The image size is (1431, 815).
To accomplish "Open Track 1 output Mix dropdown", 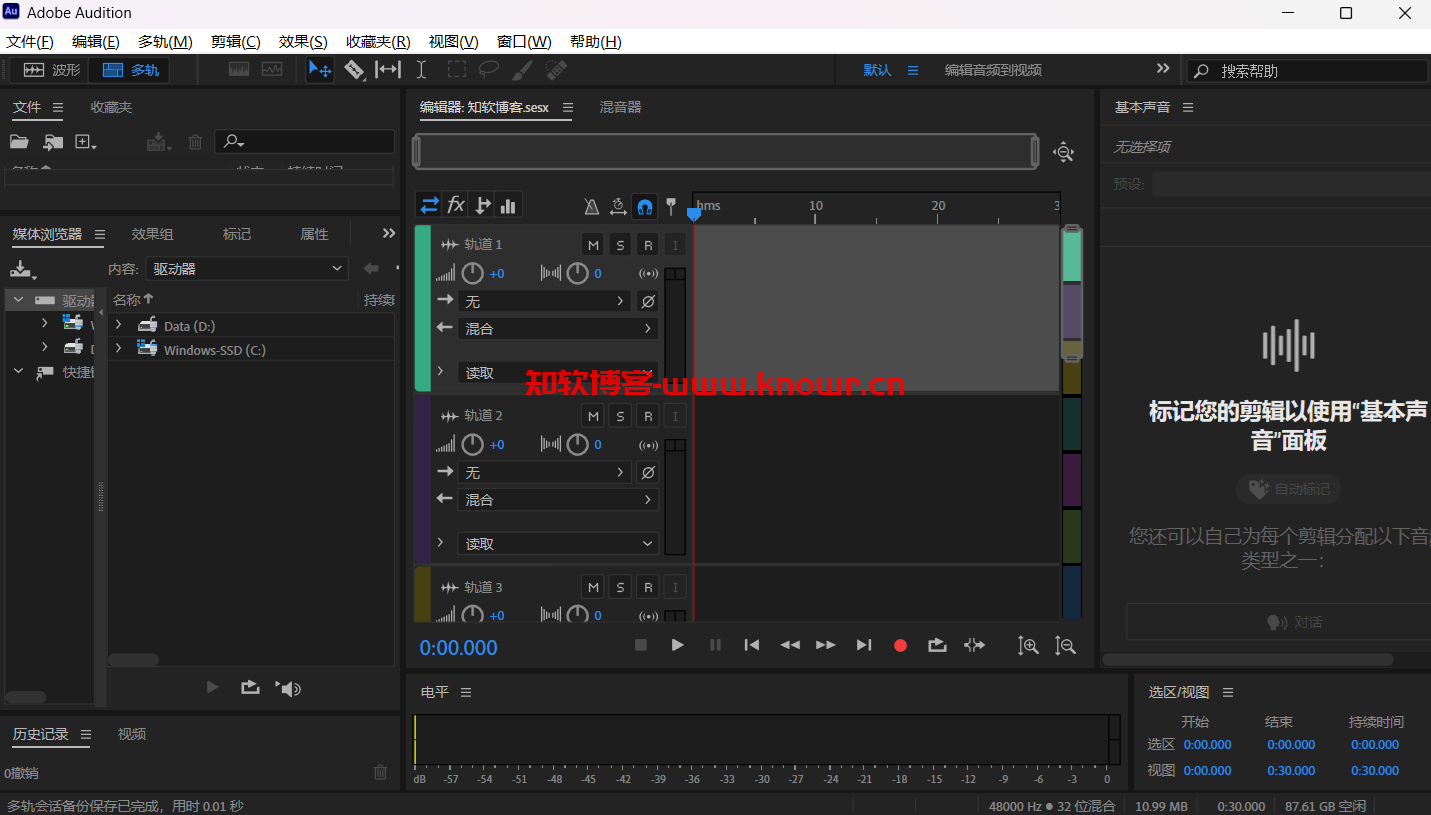I will 558,328.
